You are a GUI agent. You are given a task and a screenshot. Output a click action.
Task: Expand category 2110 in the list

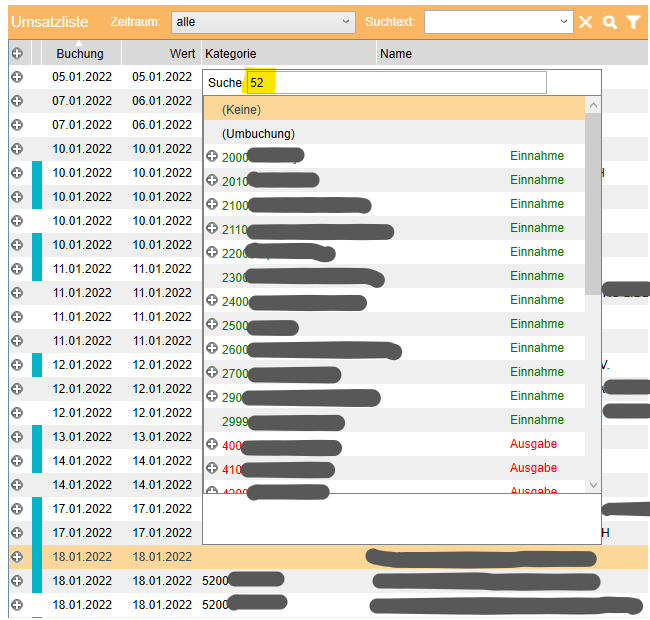click(x=212, y=228)
